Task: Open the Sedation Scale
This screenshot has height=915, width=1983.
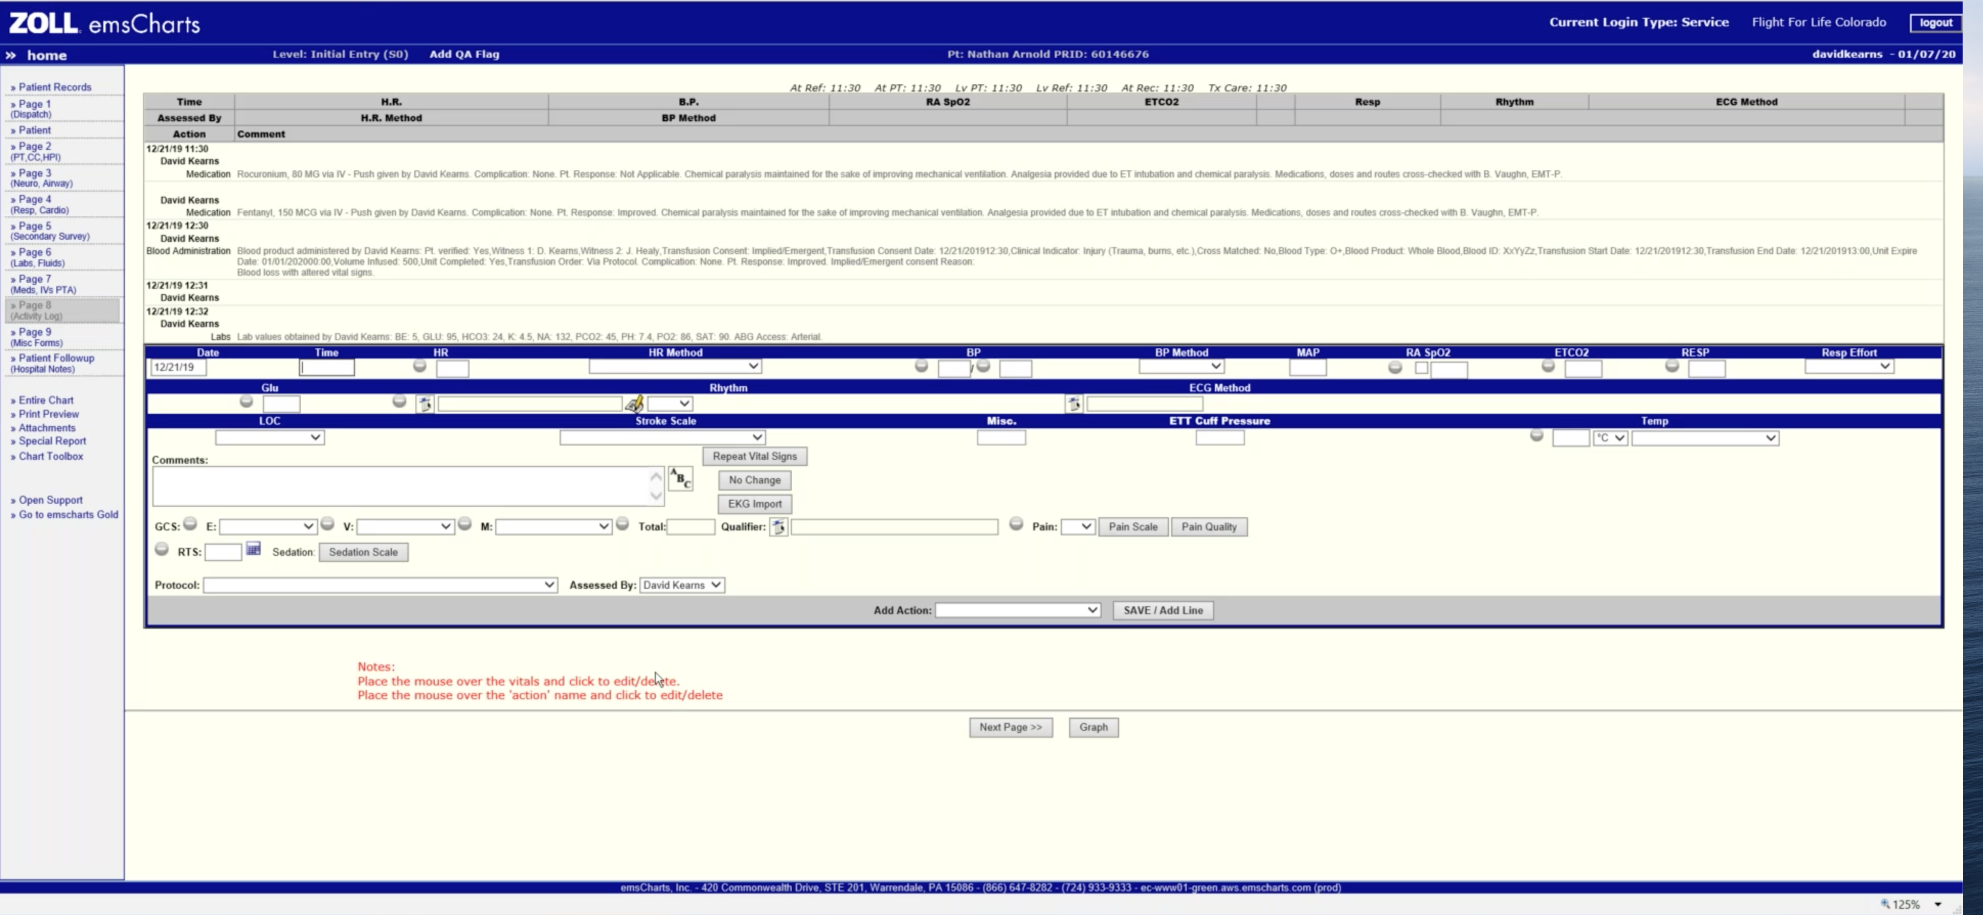Action: point(364,551)
